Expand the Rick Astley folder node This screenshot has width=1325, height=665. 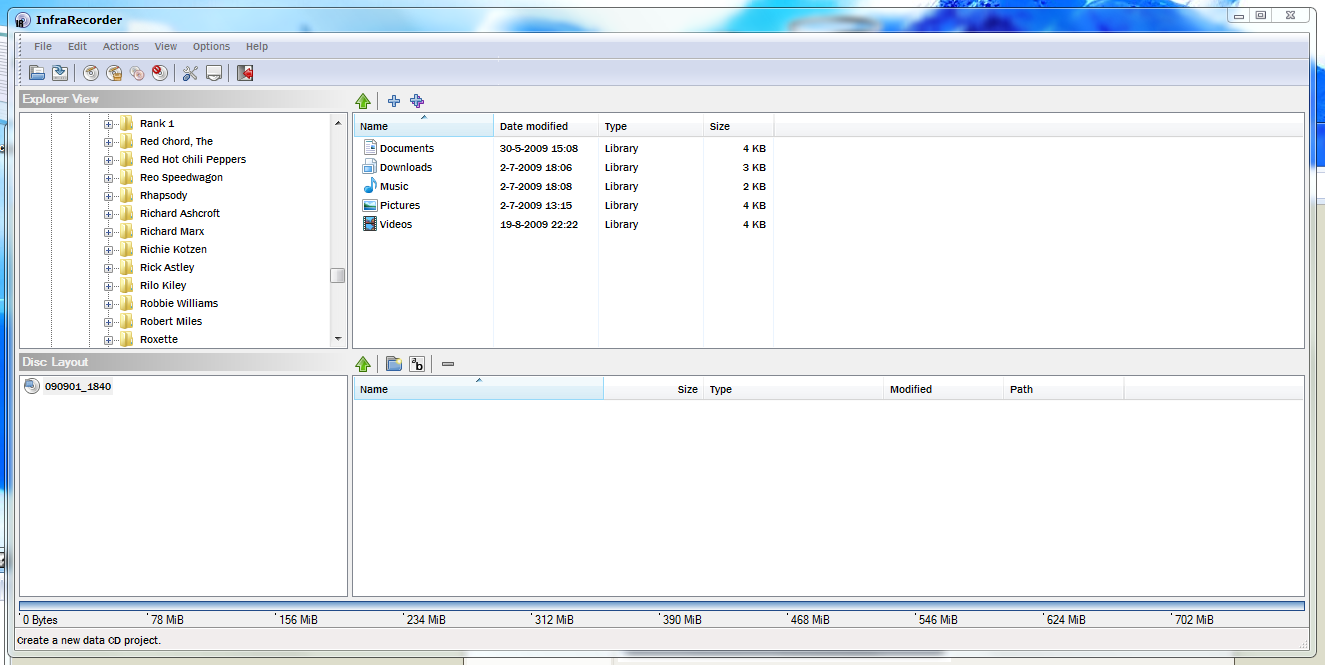(109, 268)
